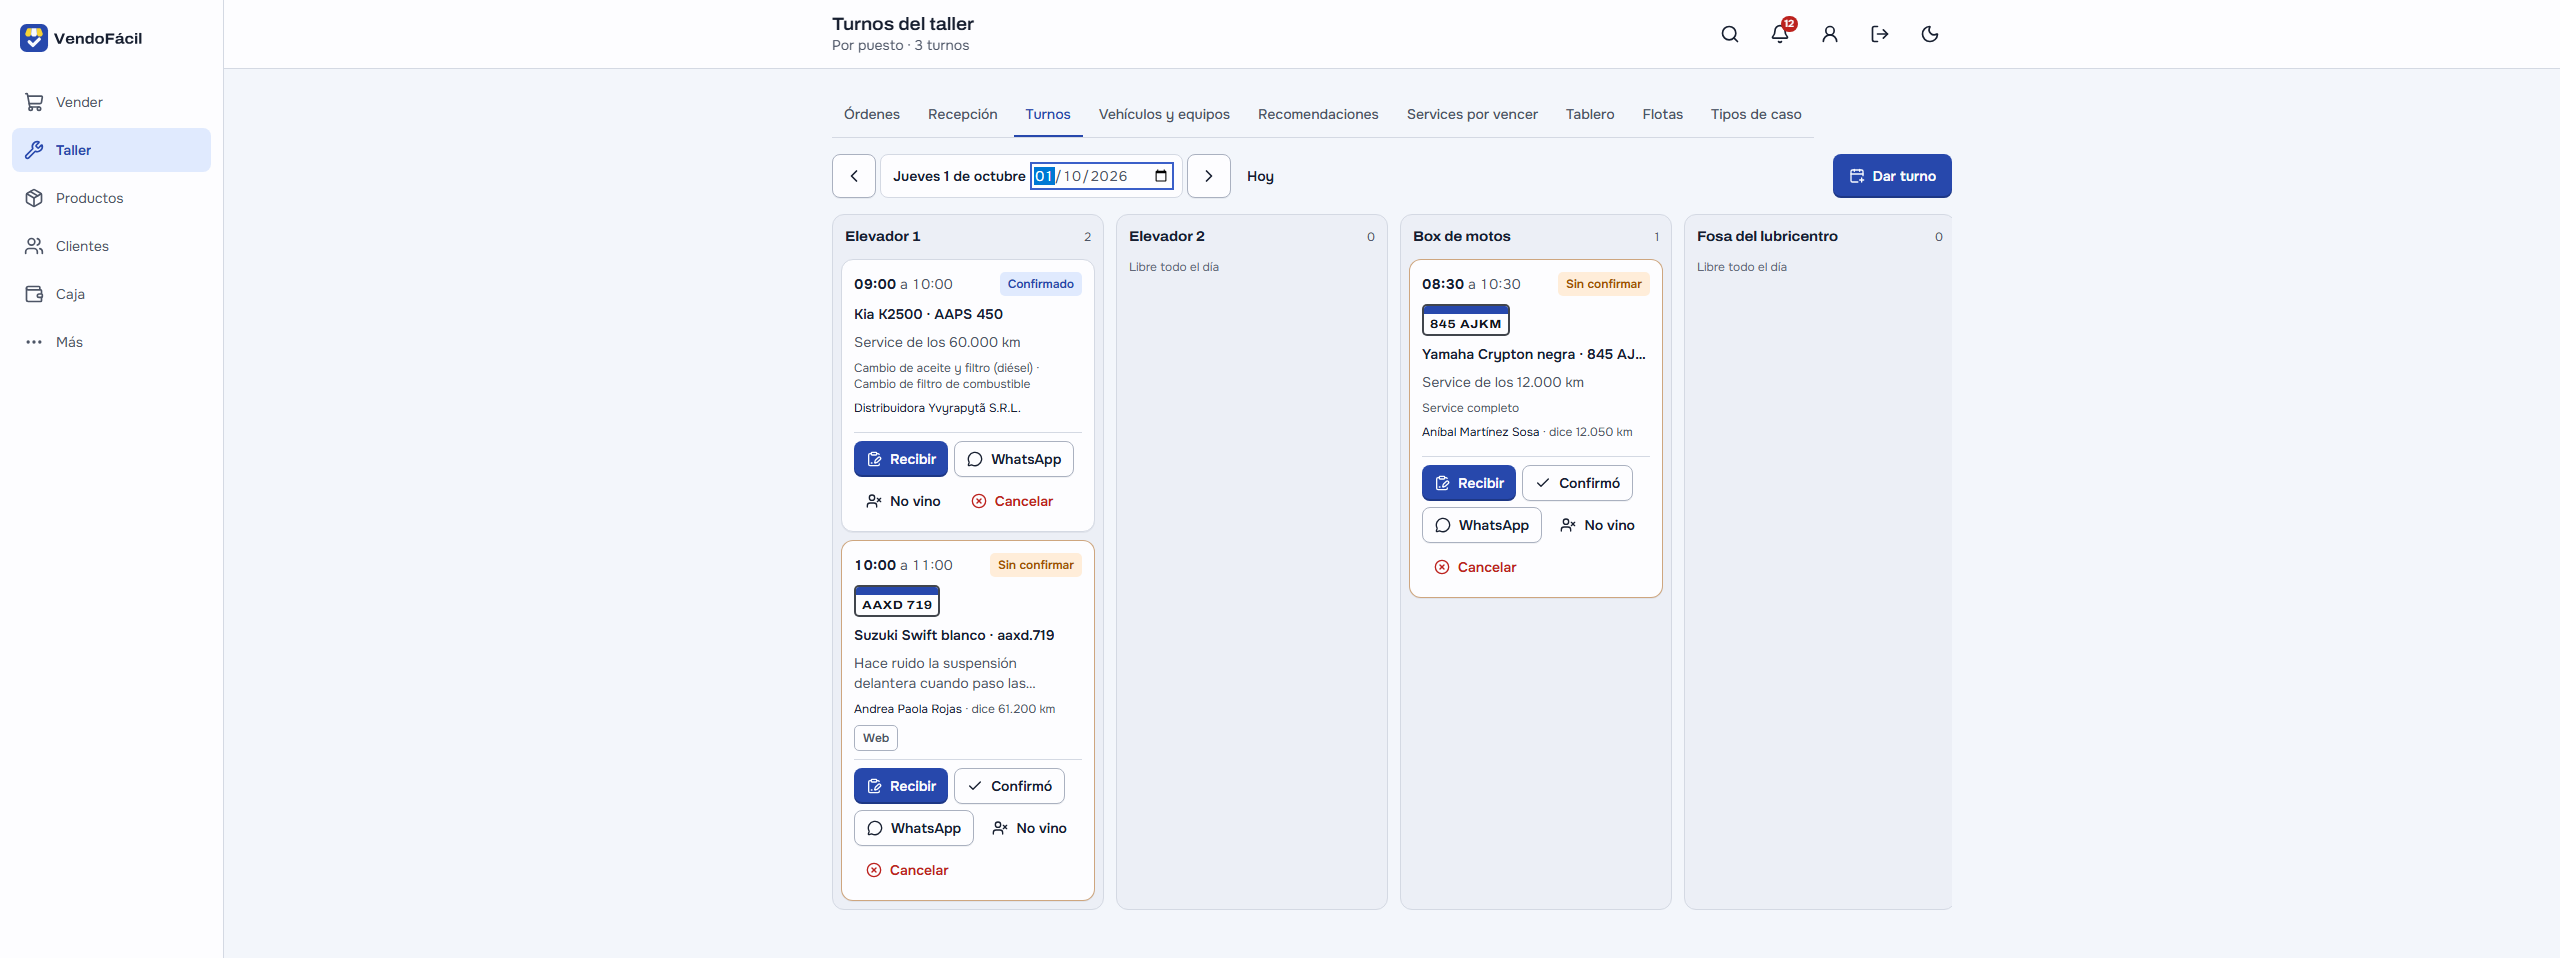Click WhatsApp on the Yamaha Crypton turno

(x=1482, y=525)
